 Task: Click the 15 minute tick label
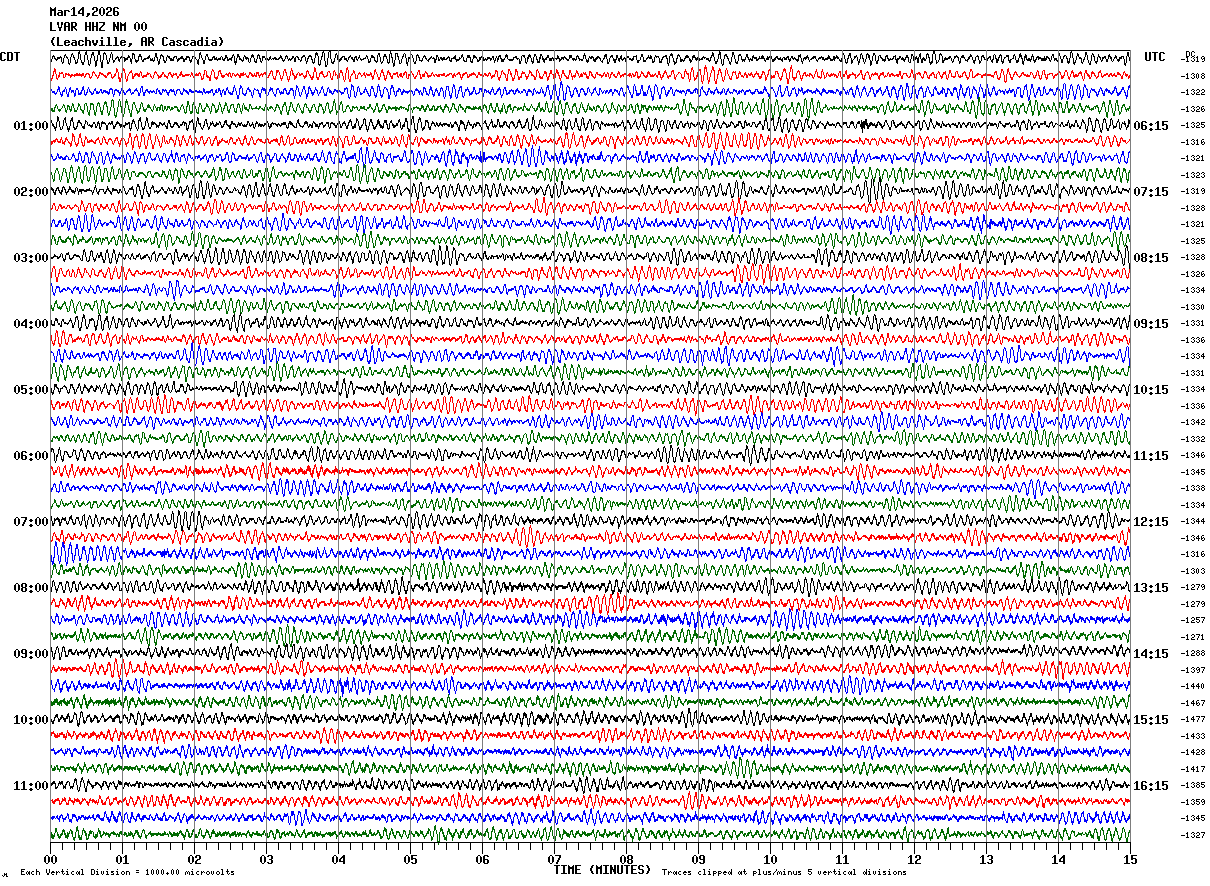coord(1130,859)
